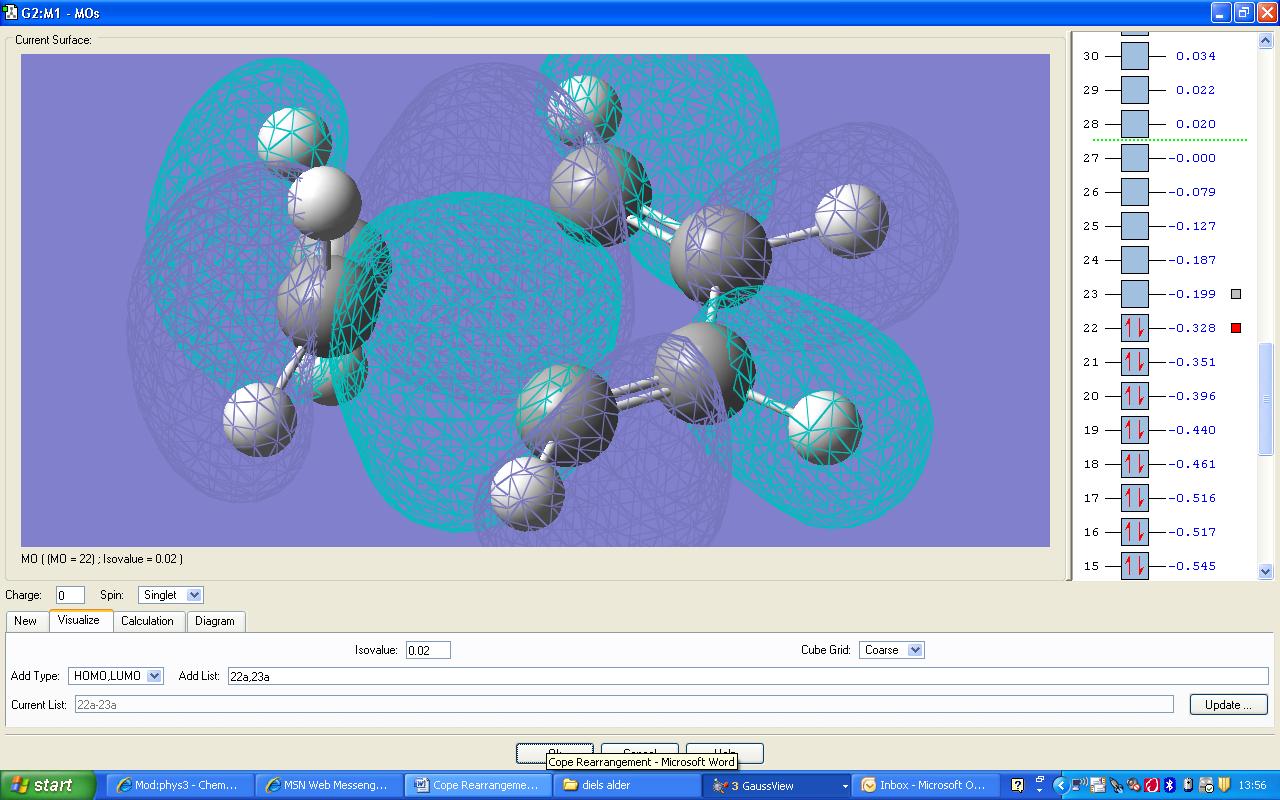The image size is (1280, 800).
Task: Open diels alder folder in taskbar
Action: coord(625,785)
